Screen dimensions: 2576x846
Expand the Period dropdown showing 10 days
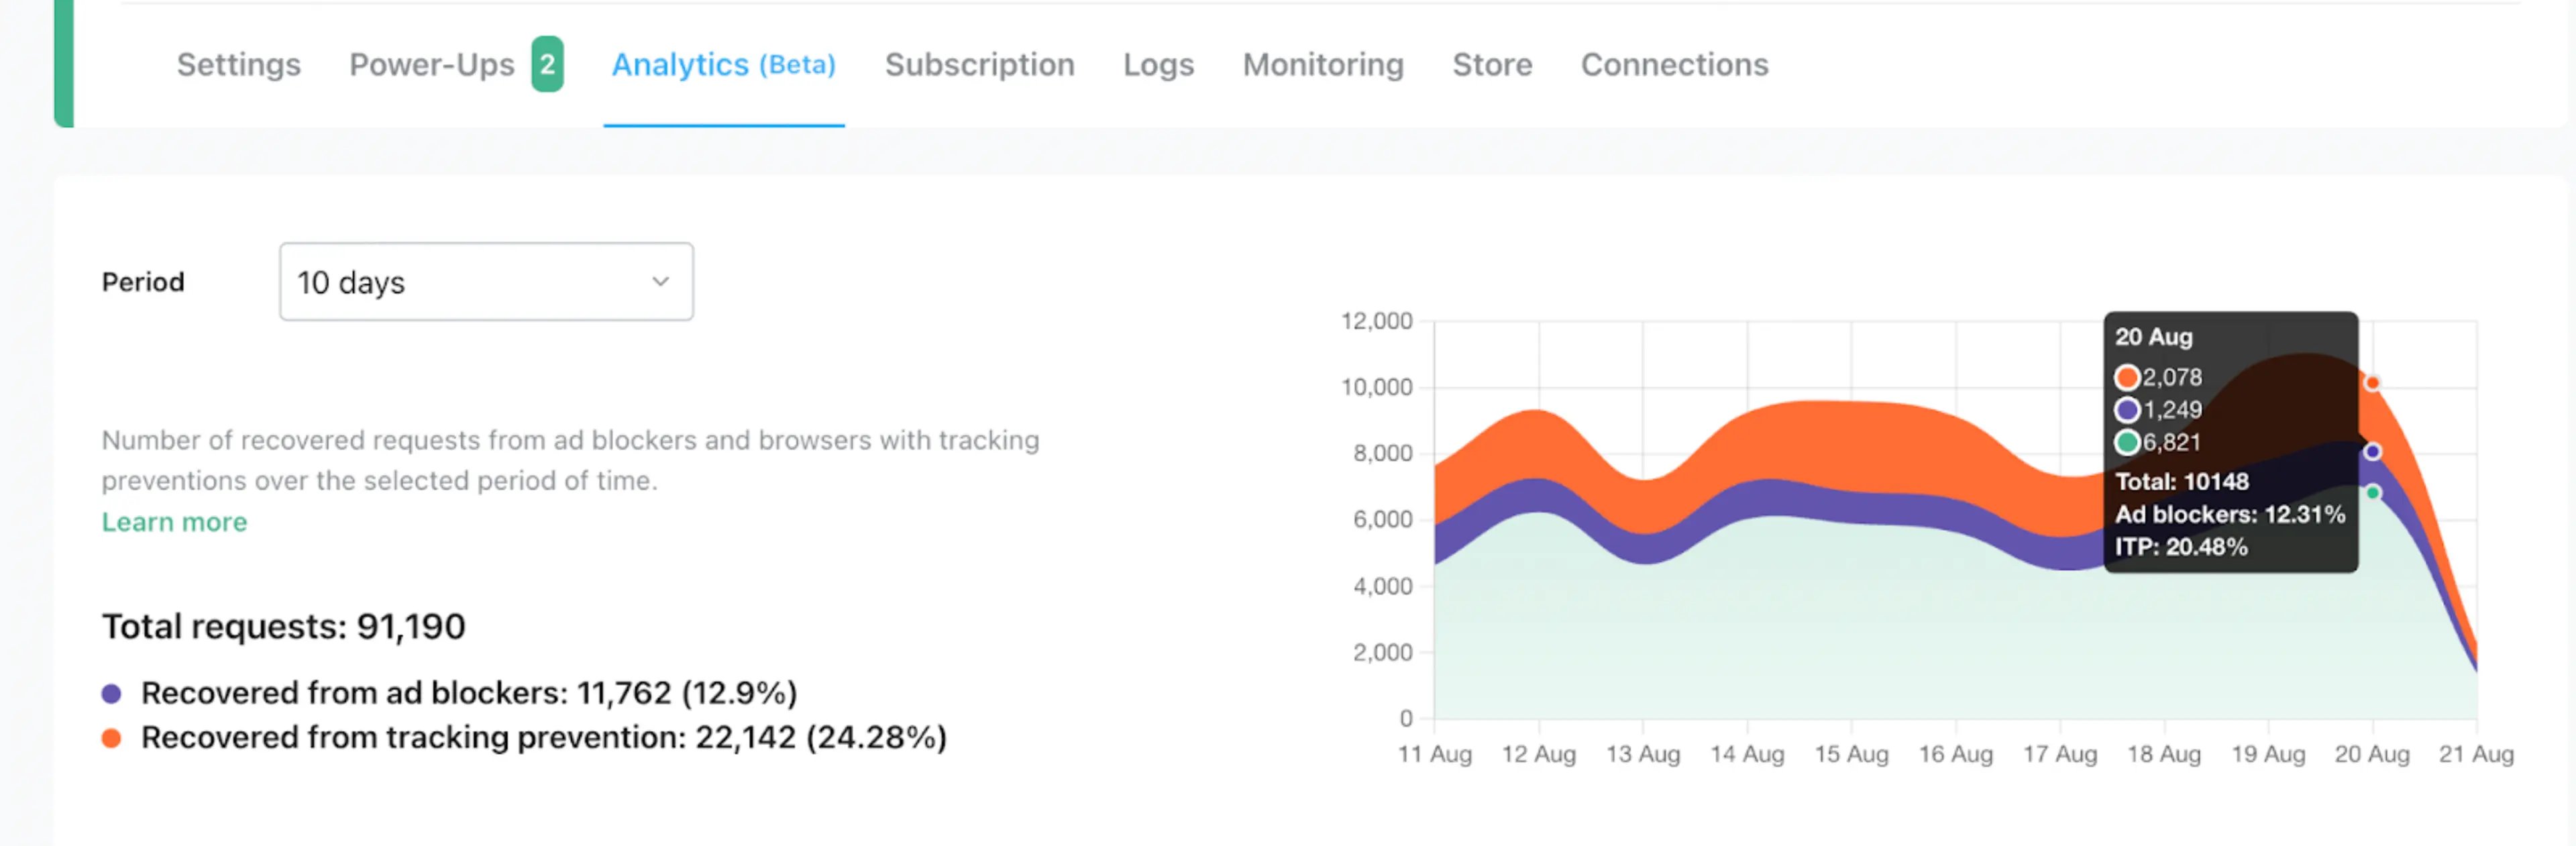486,282
